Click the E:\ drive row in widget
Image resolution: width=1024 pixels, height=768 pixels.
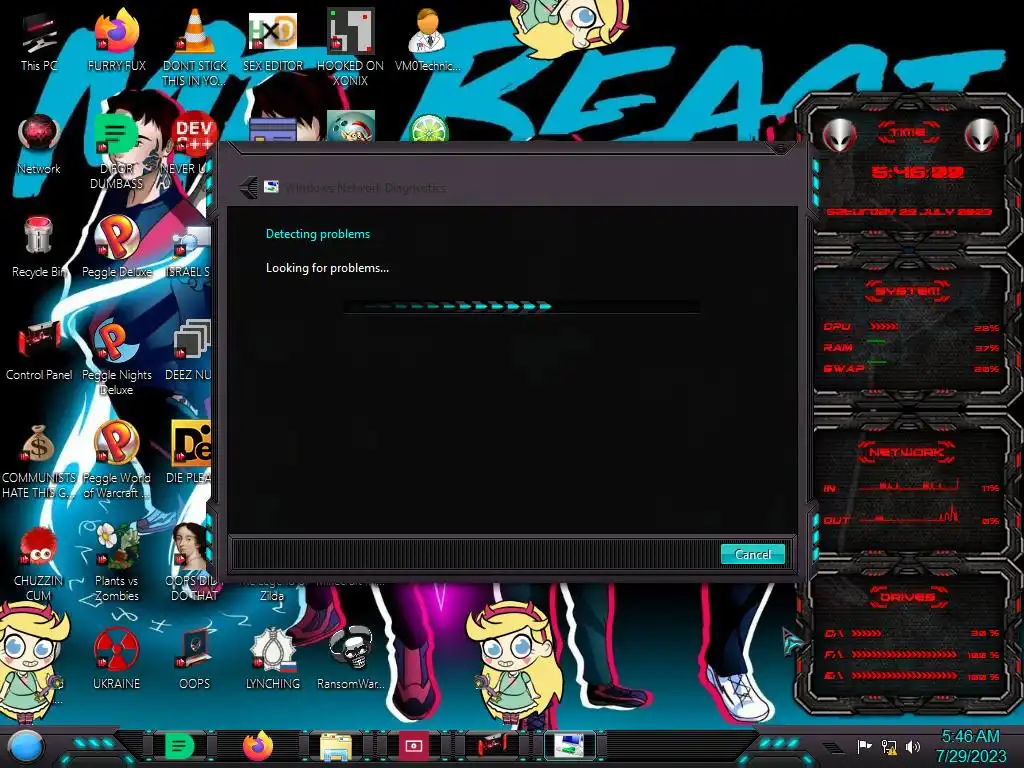click(x=912, y=676)
